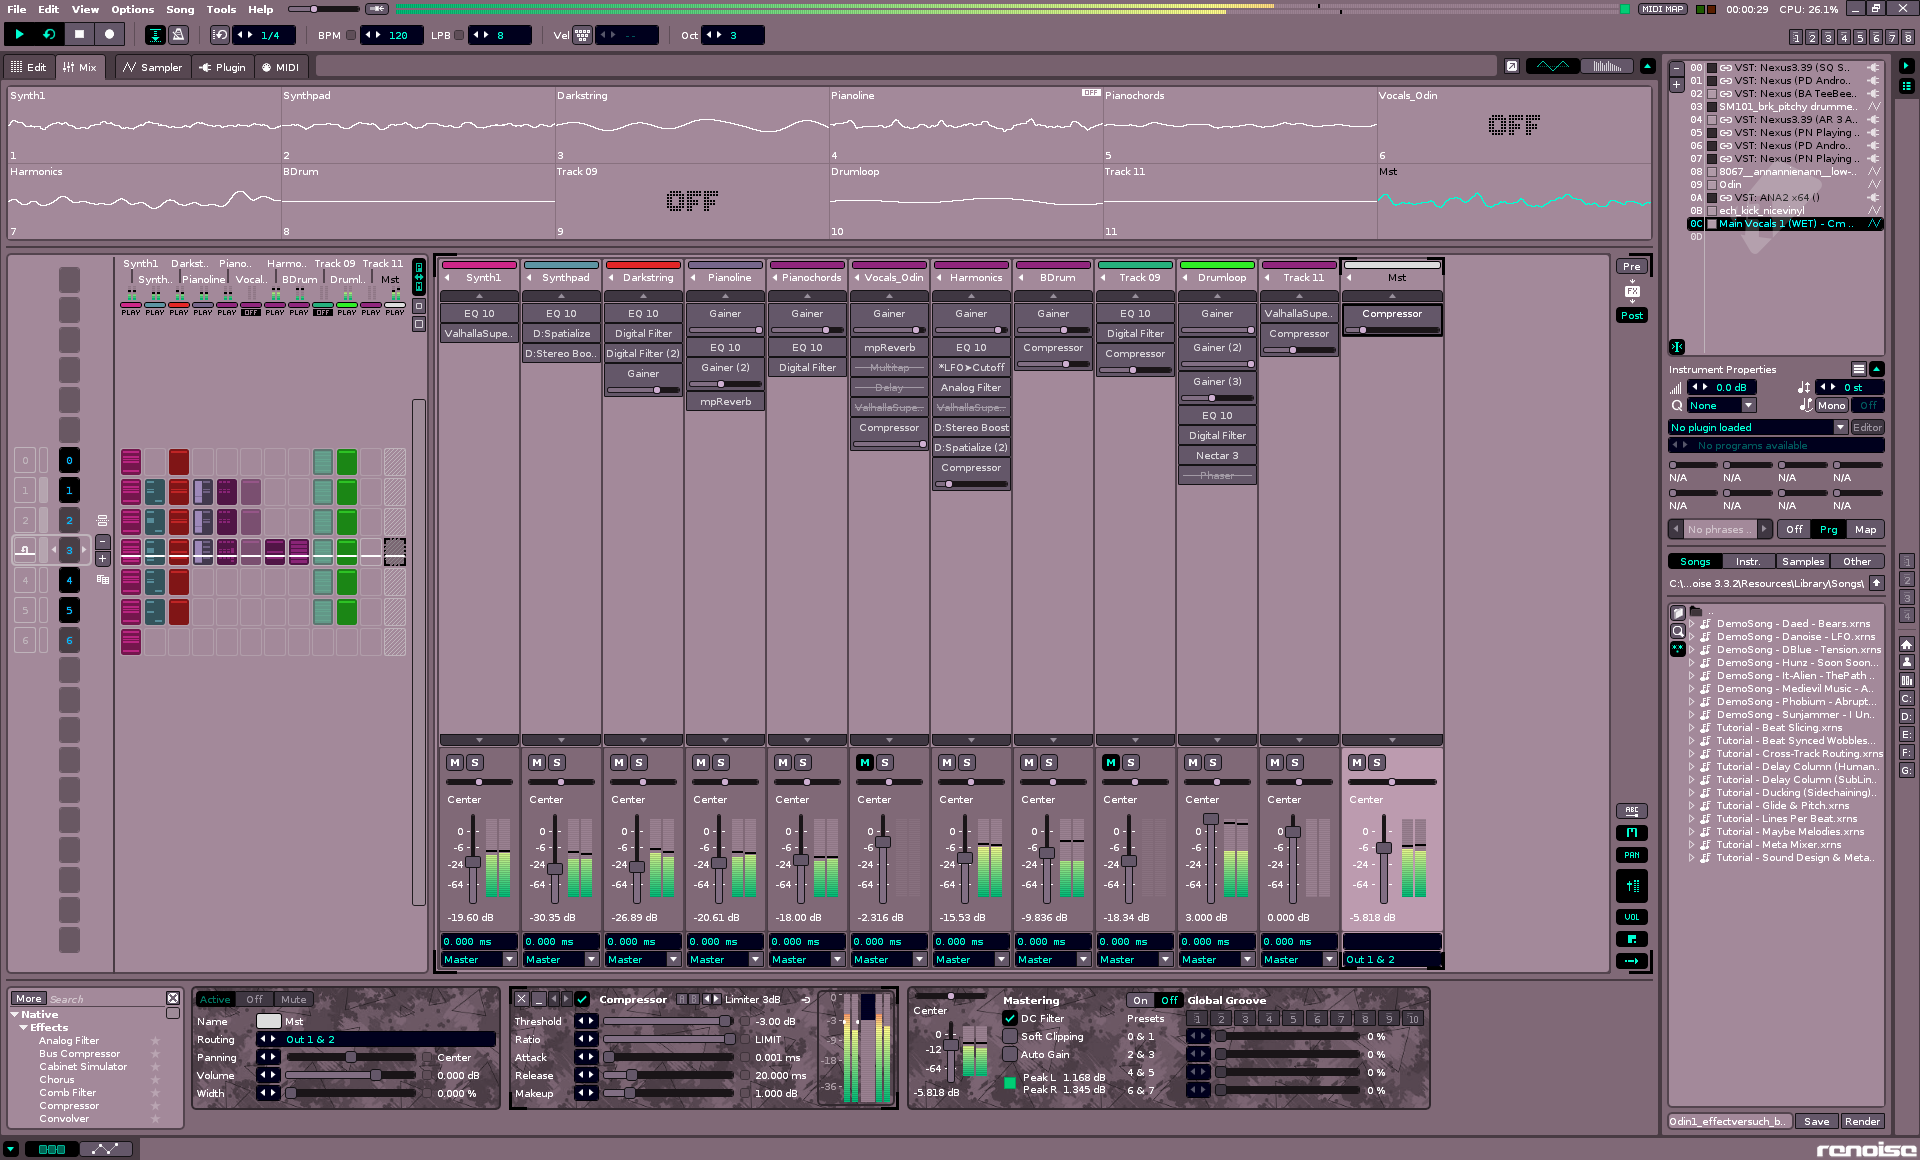Click the parent directory arrow beside Songs path
This screenshot has width=1920, height=1160.
point(1876,583)
